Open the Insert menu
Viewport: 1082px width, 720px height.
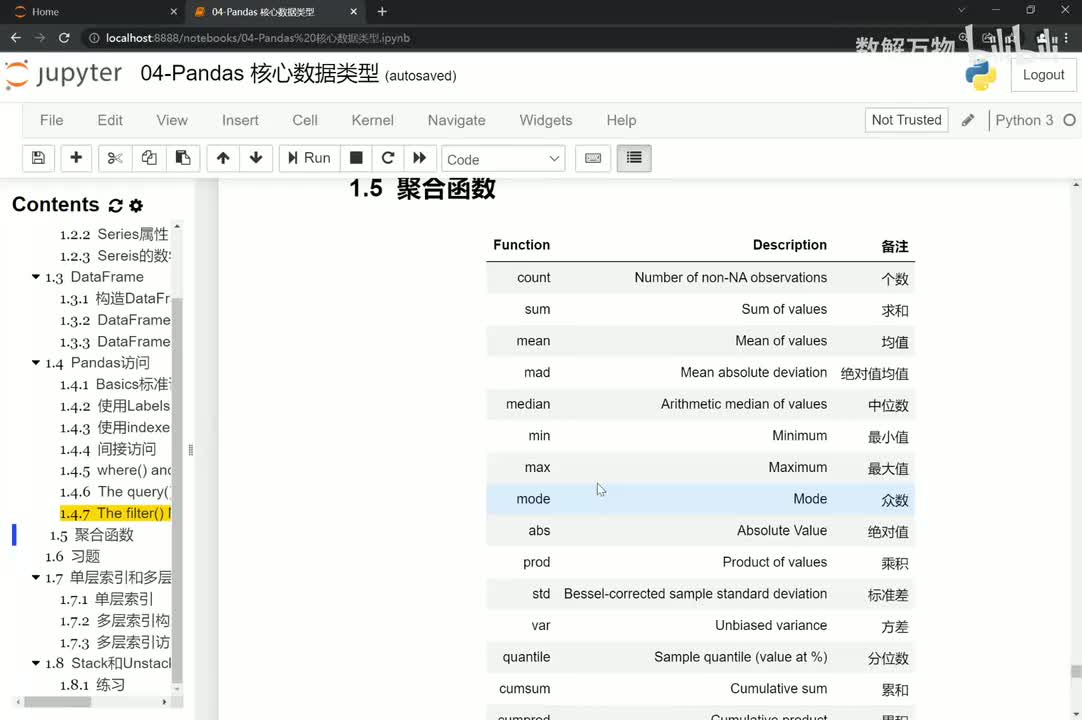tap(240, 120)
